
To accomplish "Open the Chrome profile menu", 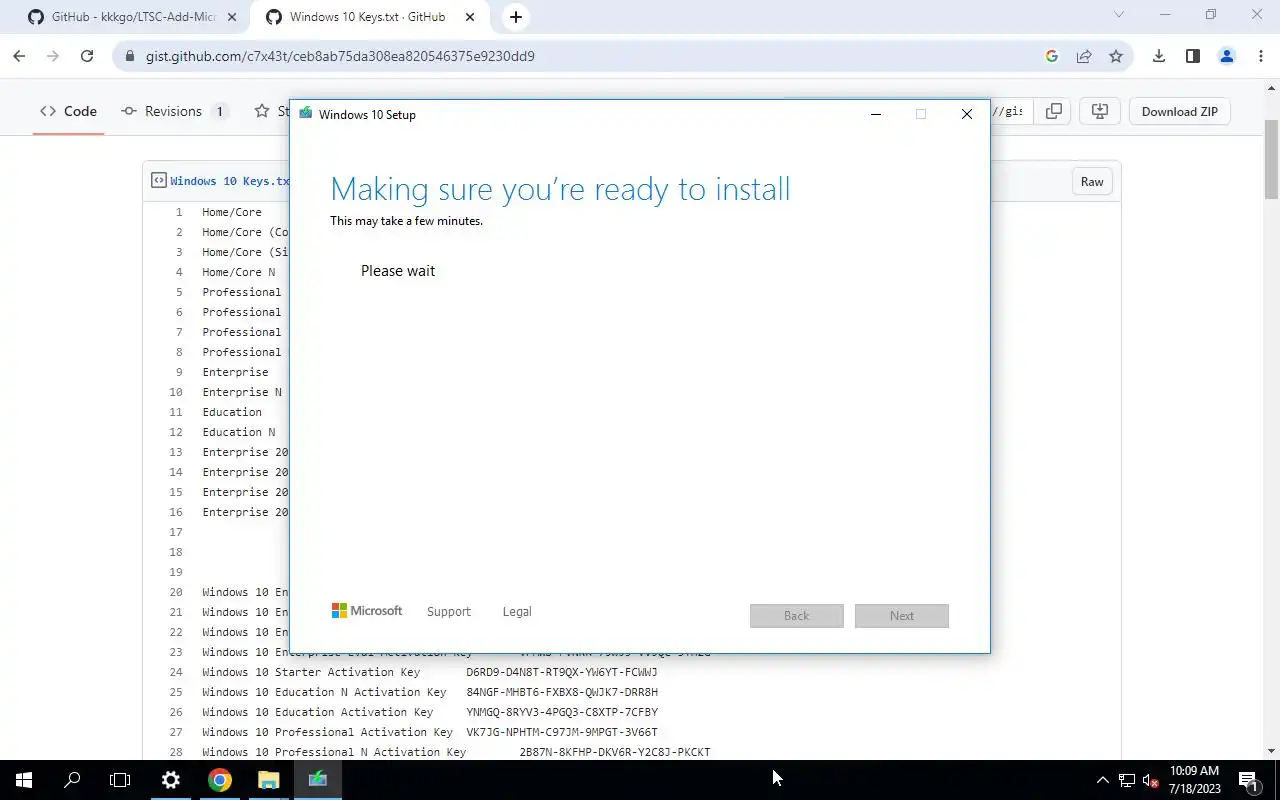I will [x=1227, y=56].
